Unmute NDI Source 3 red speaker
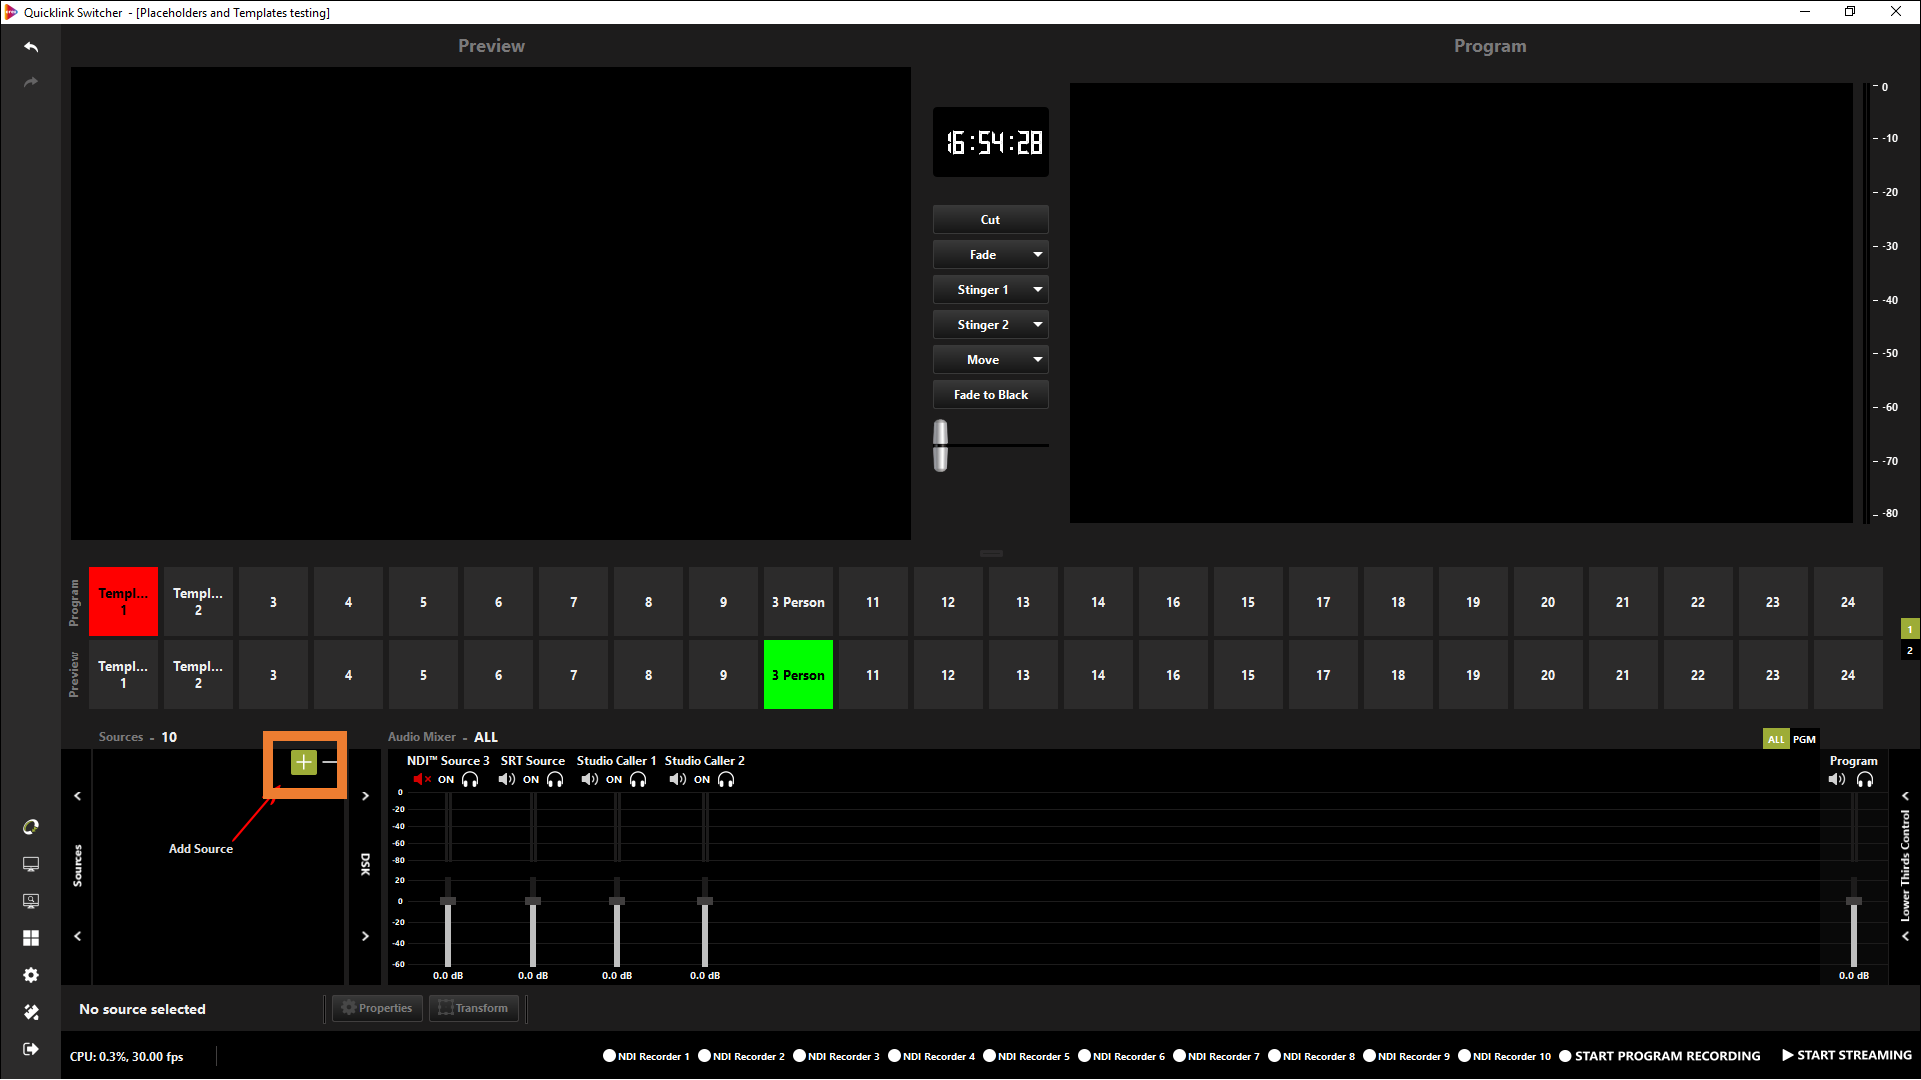The height and width of the screenshot is (1080, 1921). click(421, 780)
